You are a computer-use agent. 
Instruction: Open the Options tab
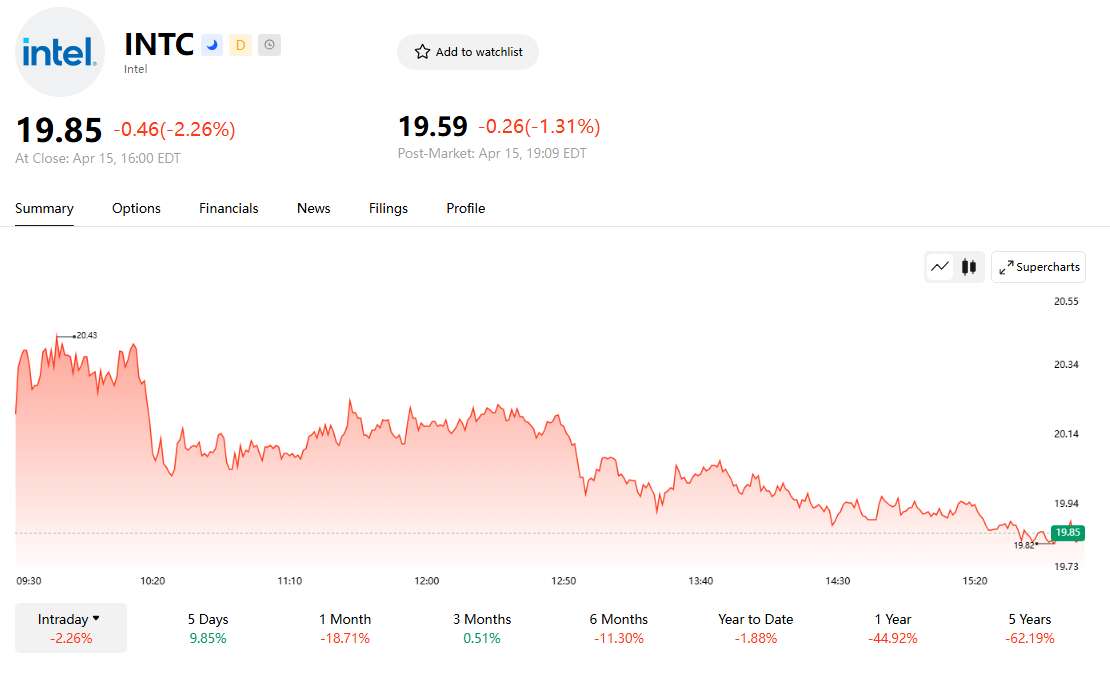click(136, 208)
